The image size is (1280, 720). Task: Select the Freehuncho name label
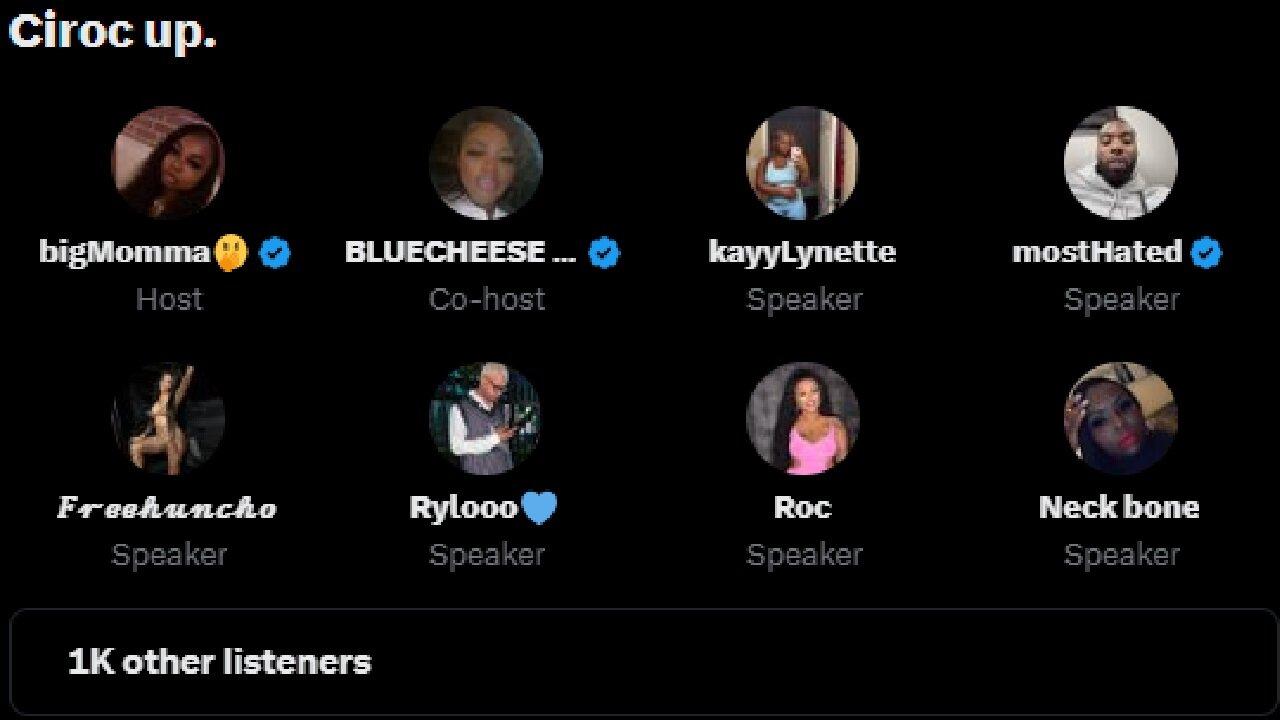[167, 508]
